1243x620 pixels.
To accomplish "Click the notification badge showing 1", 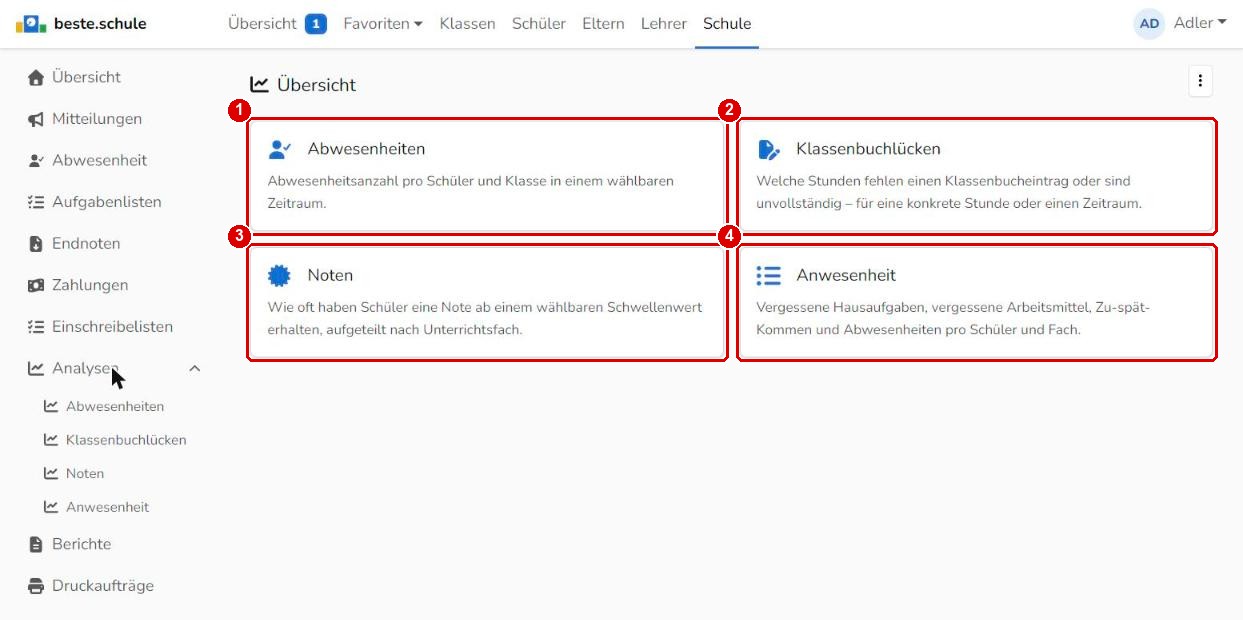I will [316, 23].
